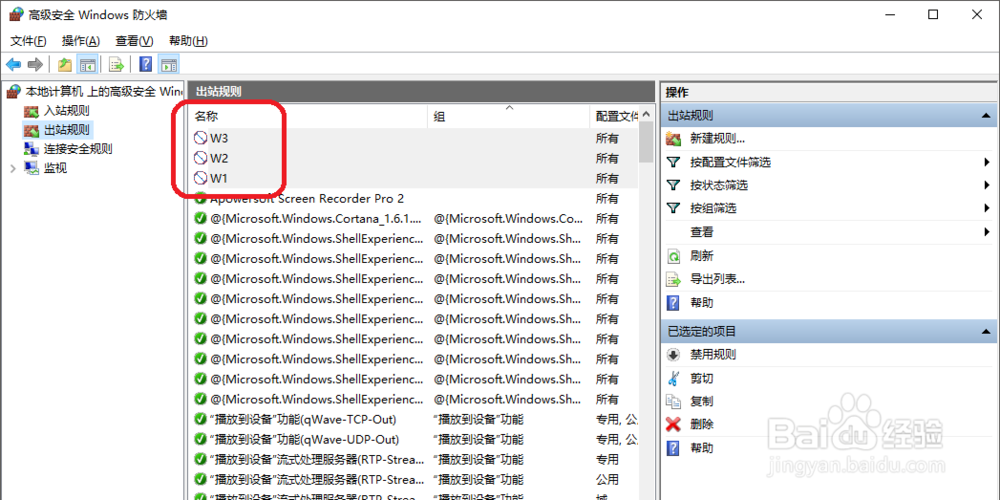Select 入站规则 in the tree
The image size is (1000, 500).
[67, 111]
